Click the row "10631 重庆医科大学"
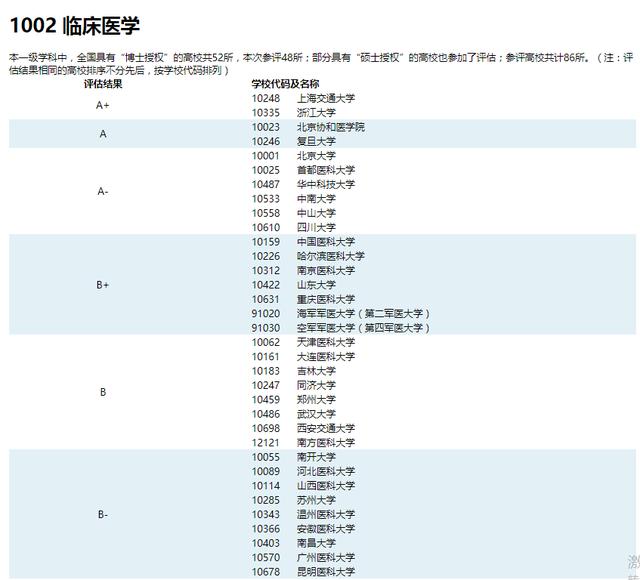The image size is (640, 580). pos(303,299)
